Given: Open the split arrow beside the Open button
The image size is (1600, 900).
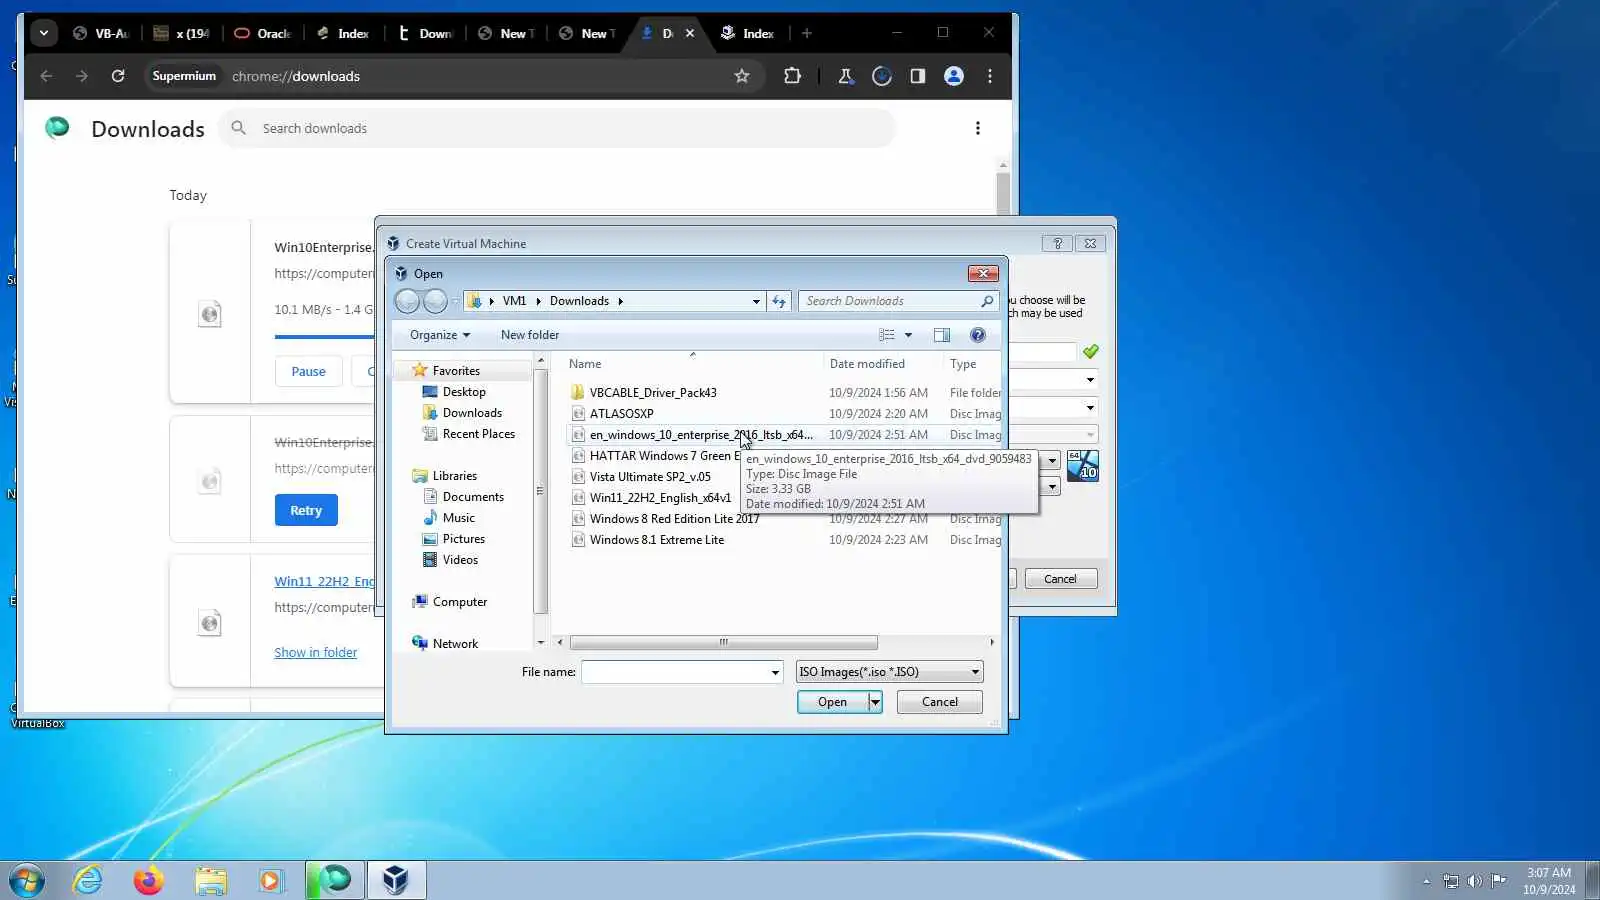Looking at the screenshot, I should 875,702.
